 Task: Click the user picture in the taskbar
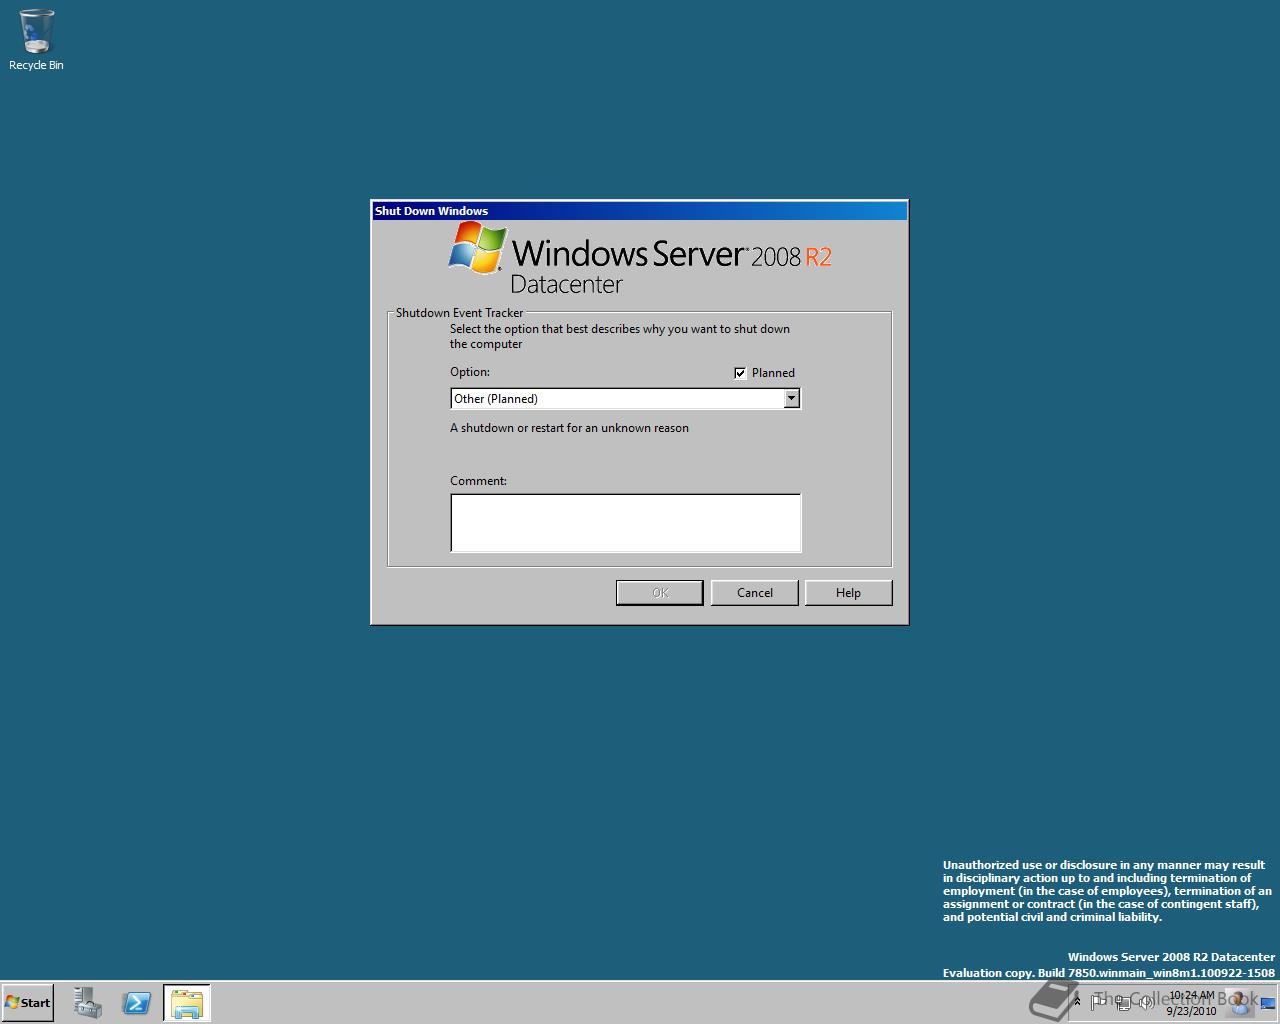(x=1240, y=1002)
